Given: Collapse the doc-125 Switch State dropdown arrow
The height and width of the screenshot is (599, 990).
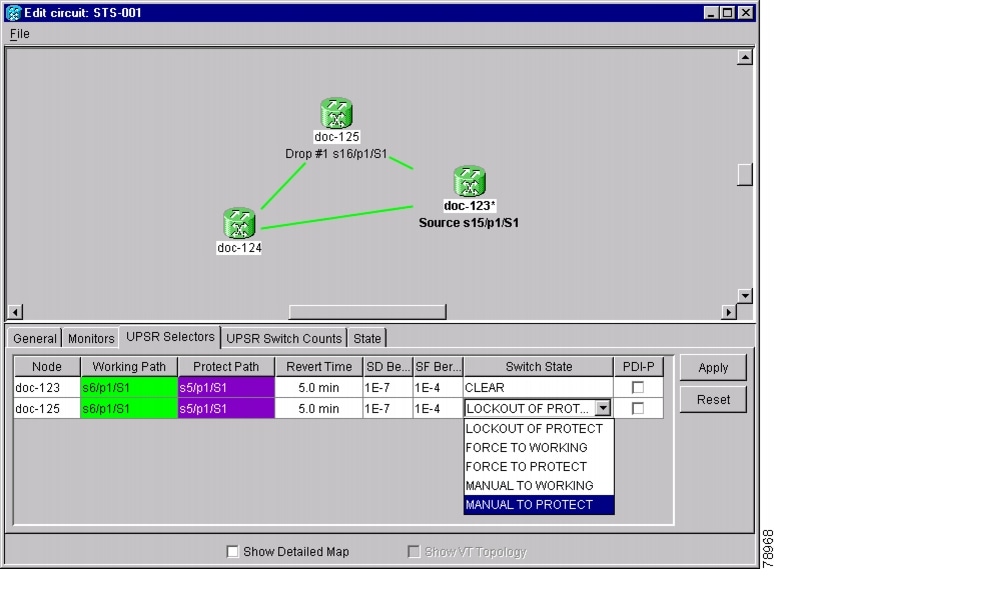Looking at the screenshot, I should 603,408.
